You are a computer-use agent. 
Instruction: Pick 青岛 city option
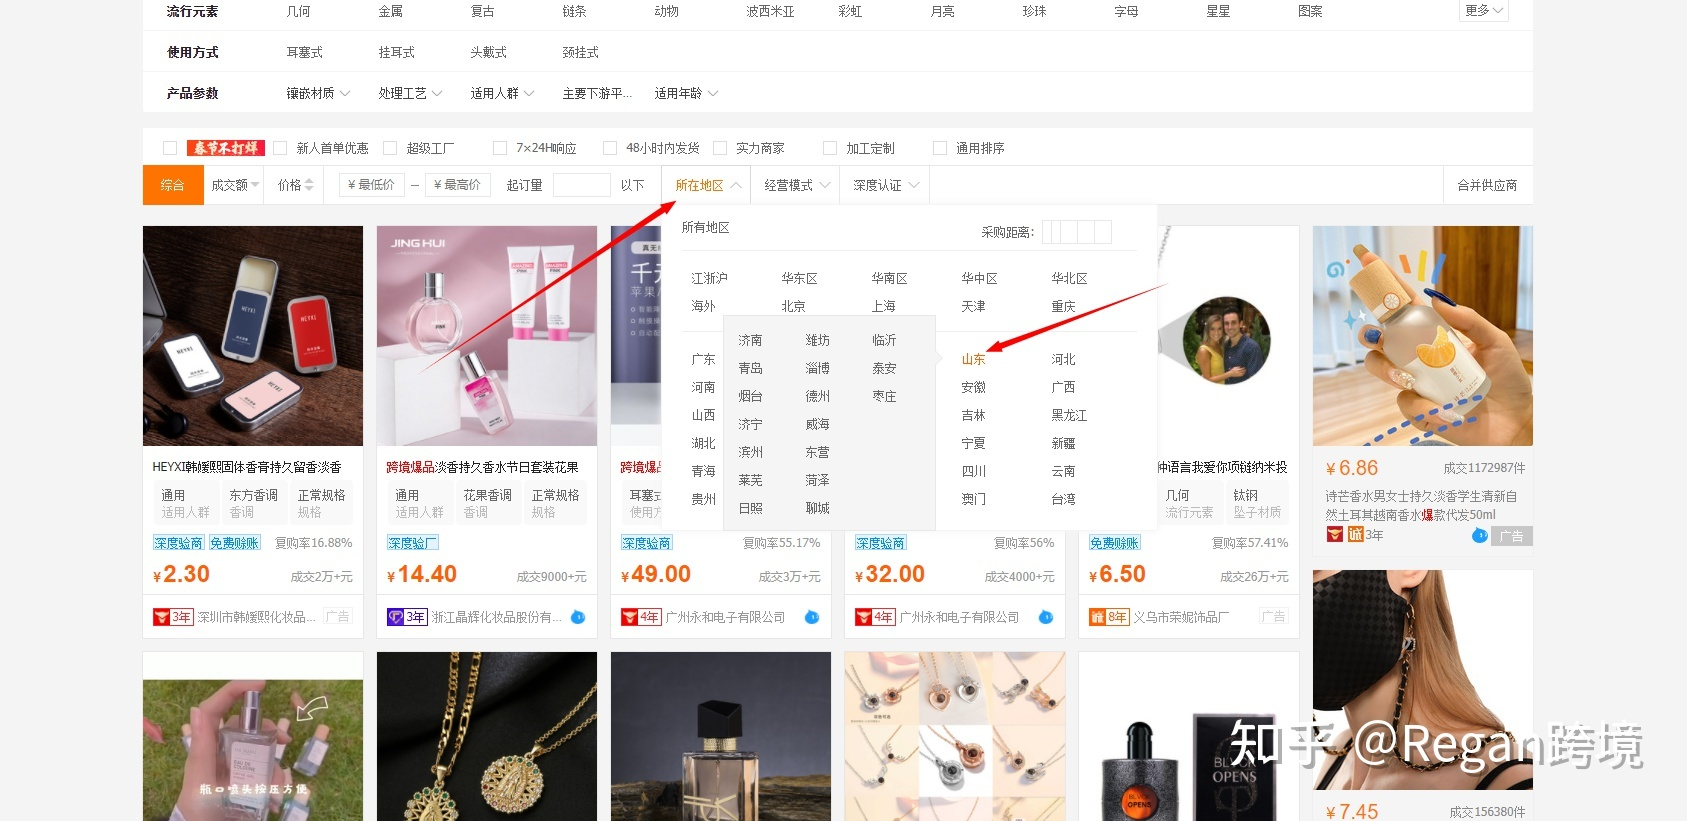click(750, 368)
